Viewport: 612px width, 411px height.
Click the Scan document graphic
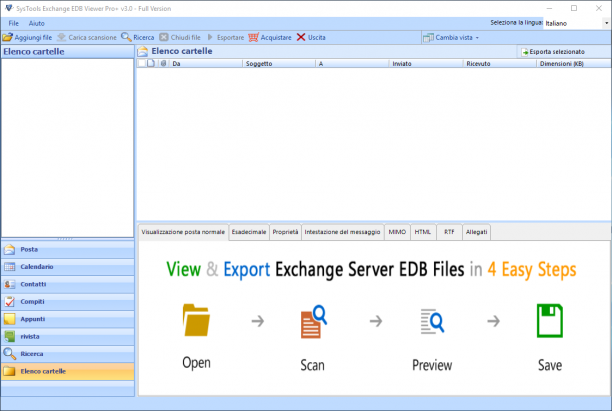click(x=313, y=322)
